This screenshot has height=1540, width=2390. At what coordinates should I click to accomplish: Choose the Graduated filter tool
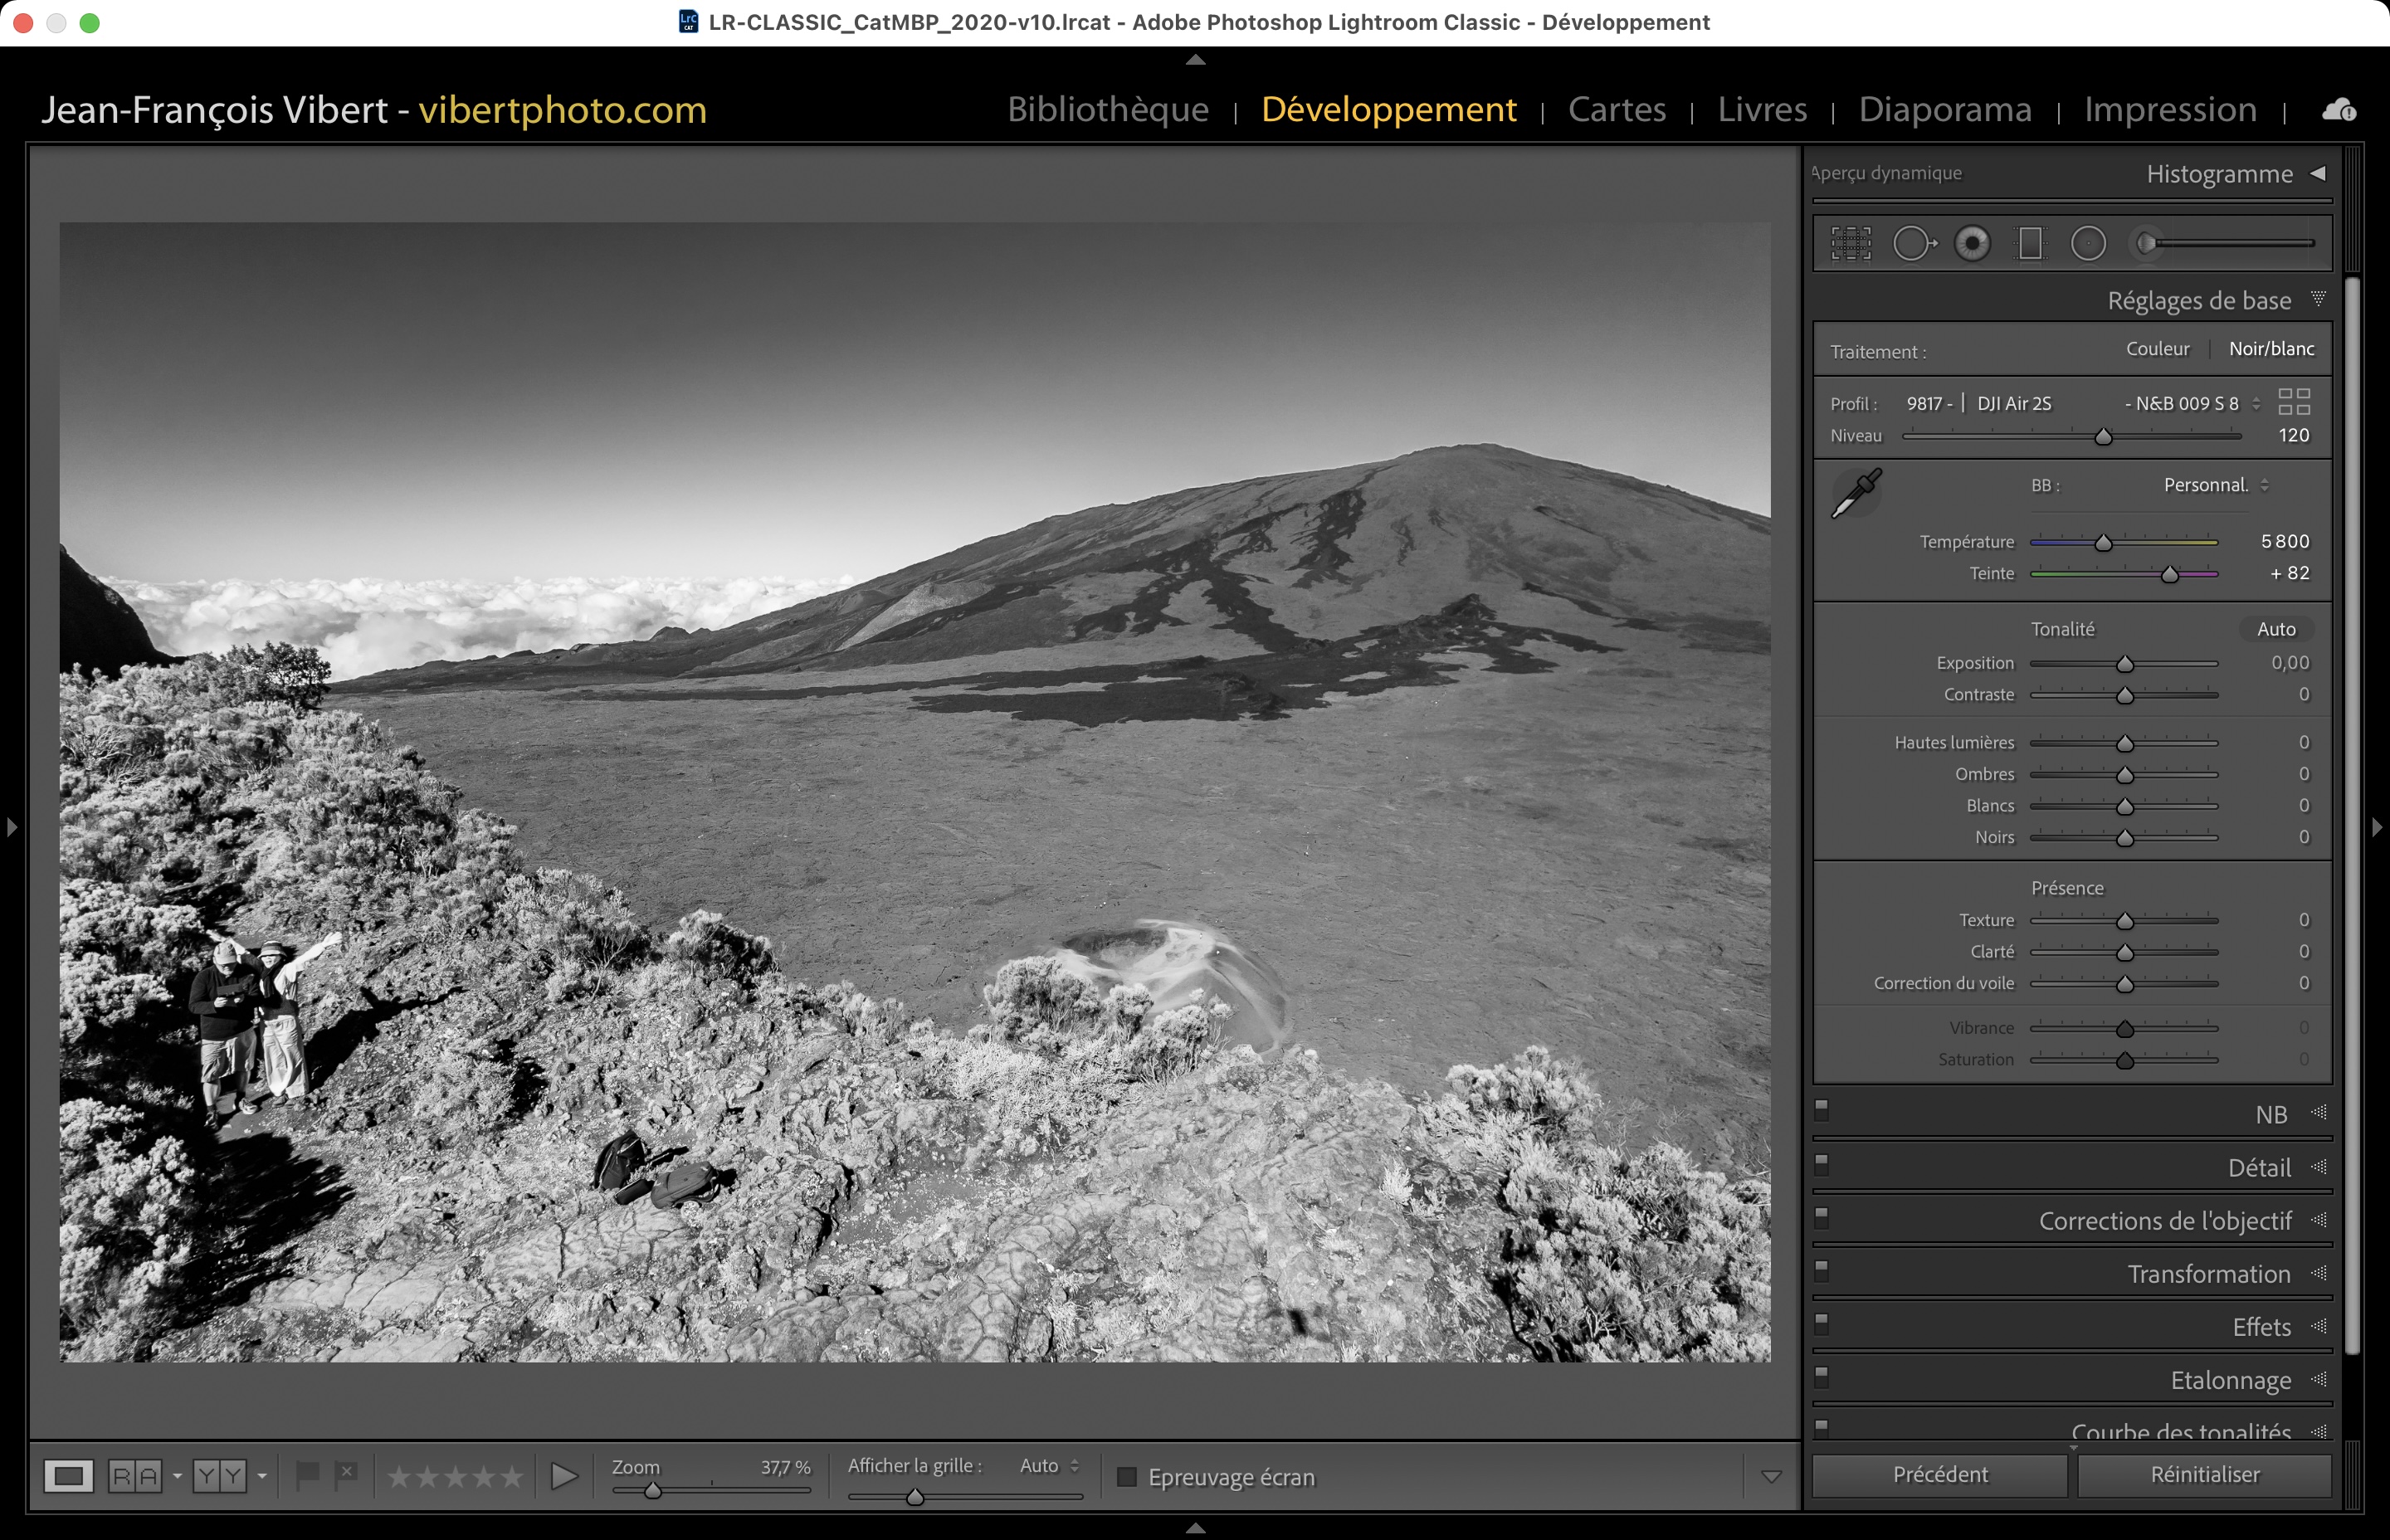pos(2030,243)
